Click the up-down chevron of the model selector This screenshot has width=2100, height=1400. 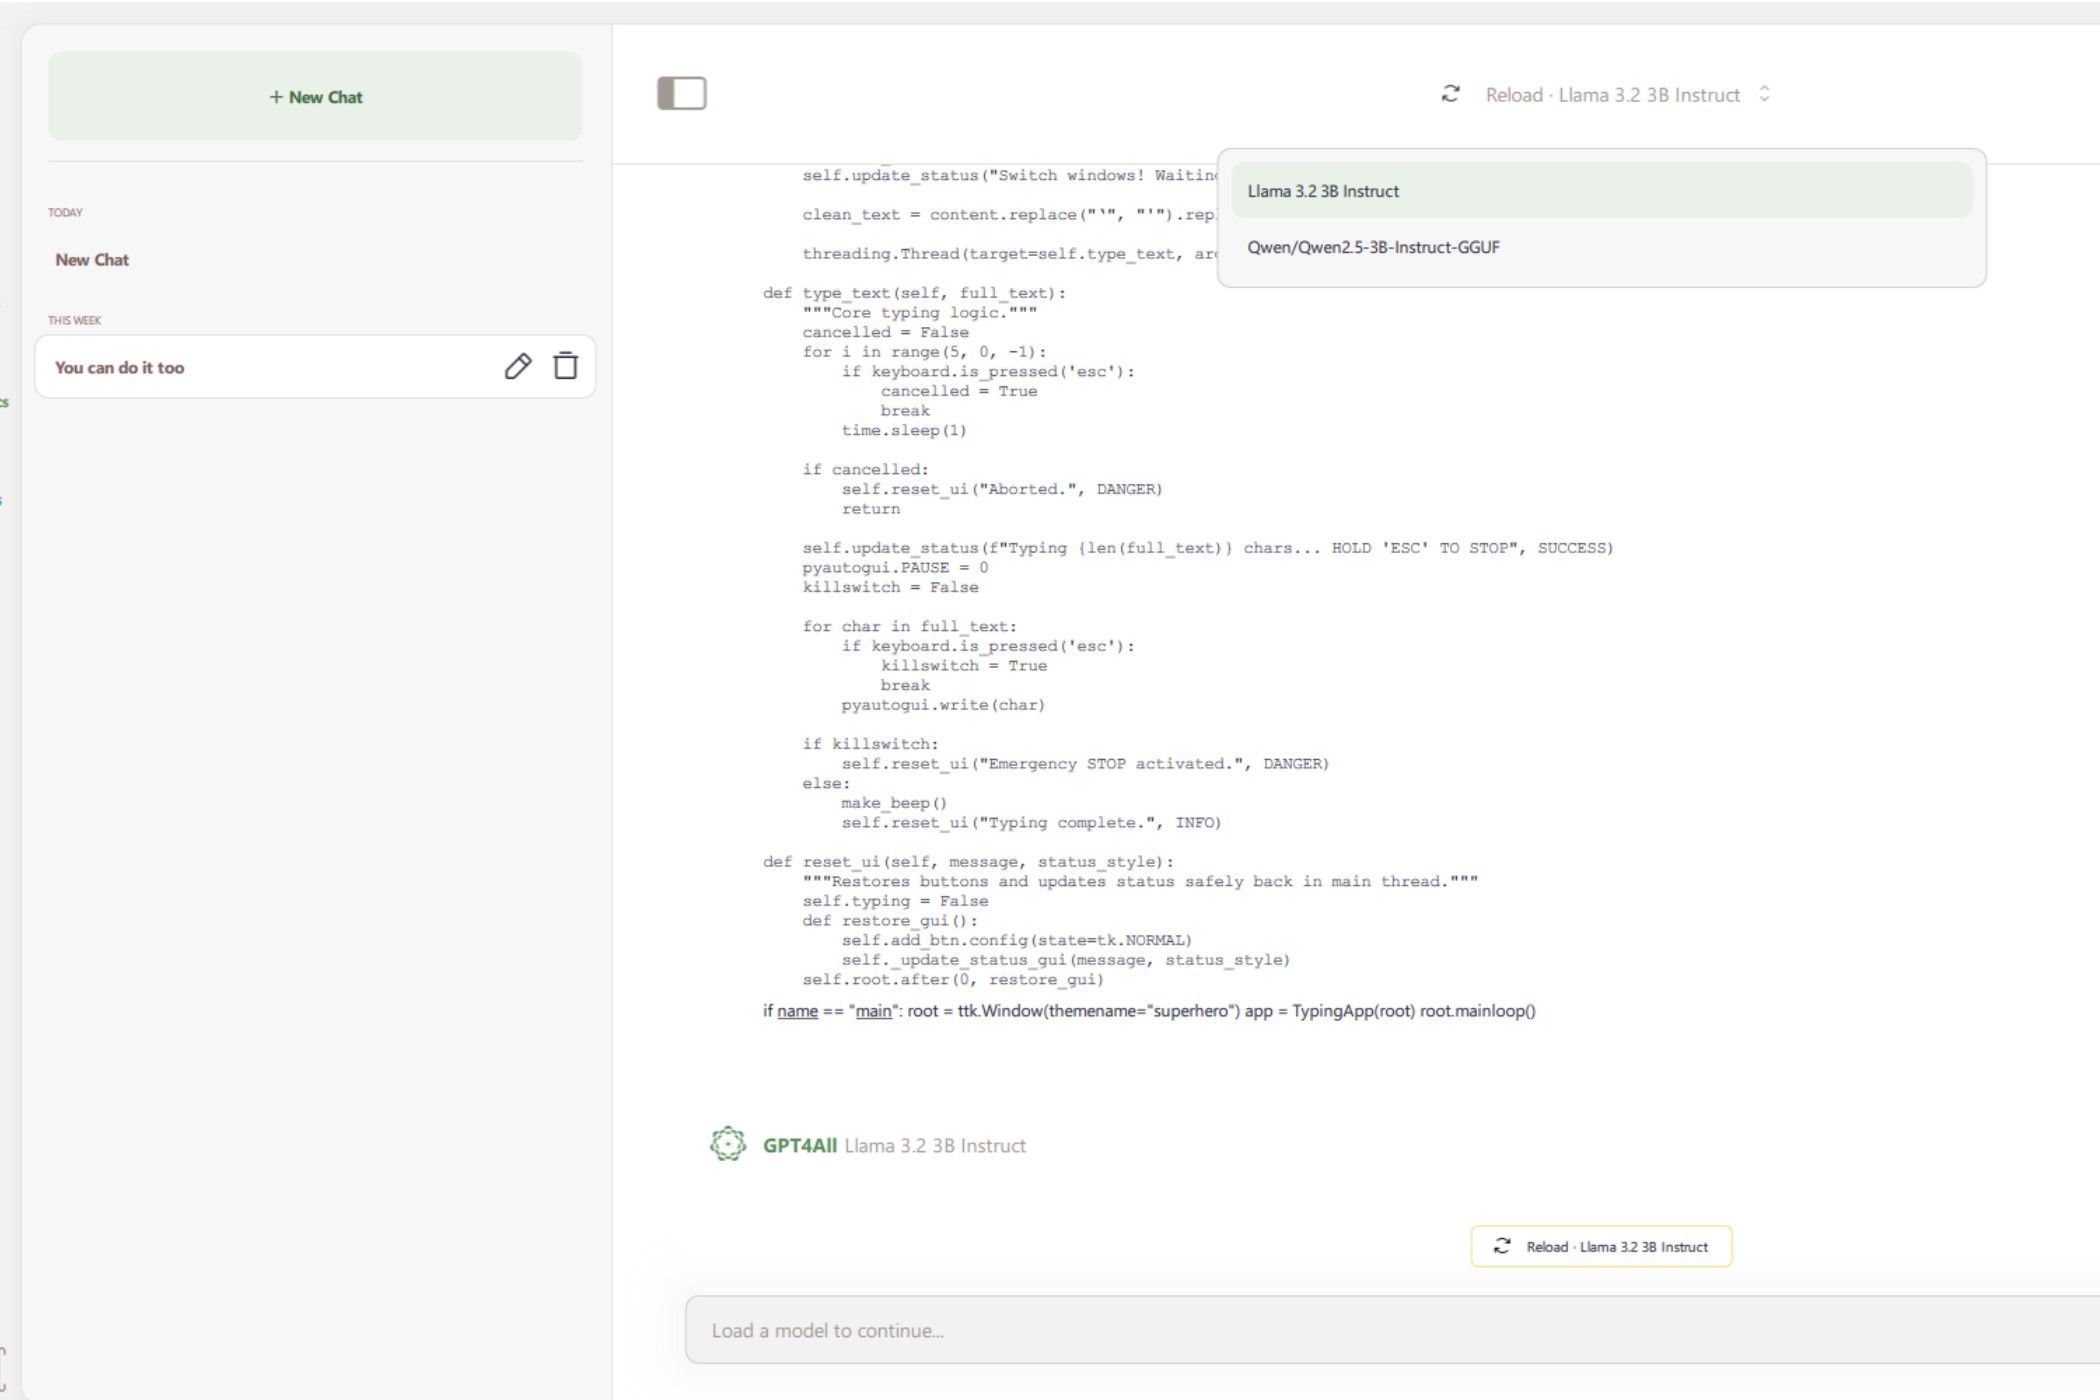click(1765, 94)
